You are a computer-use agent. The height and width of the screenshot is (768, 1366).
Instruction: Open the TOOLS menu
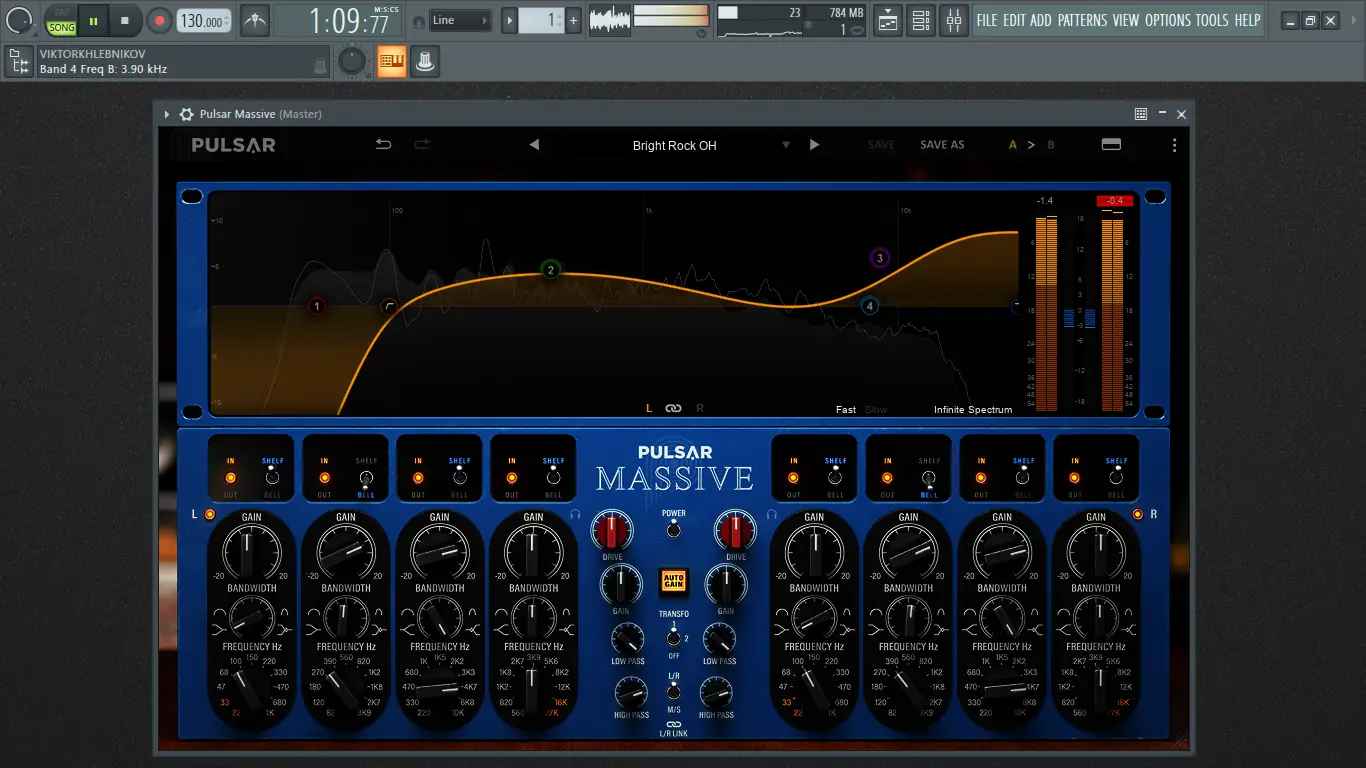1212,20
